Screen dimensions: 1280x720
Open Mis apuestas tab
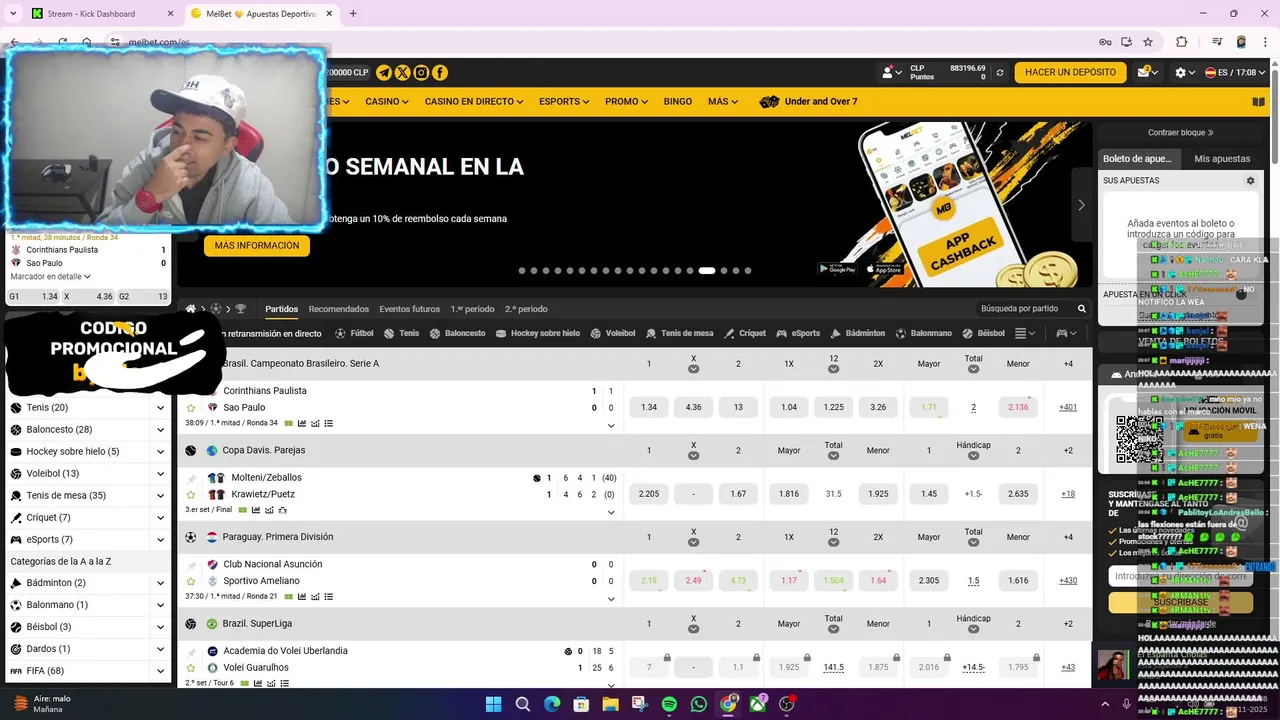pos(1222,159)
